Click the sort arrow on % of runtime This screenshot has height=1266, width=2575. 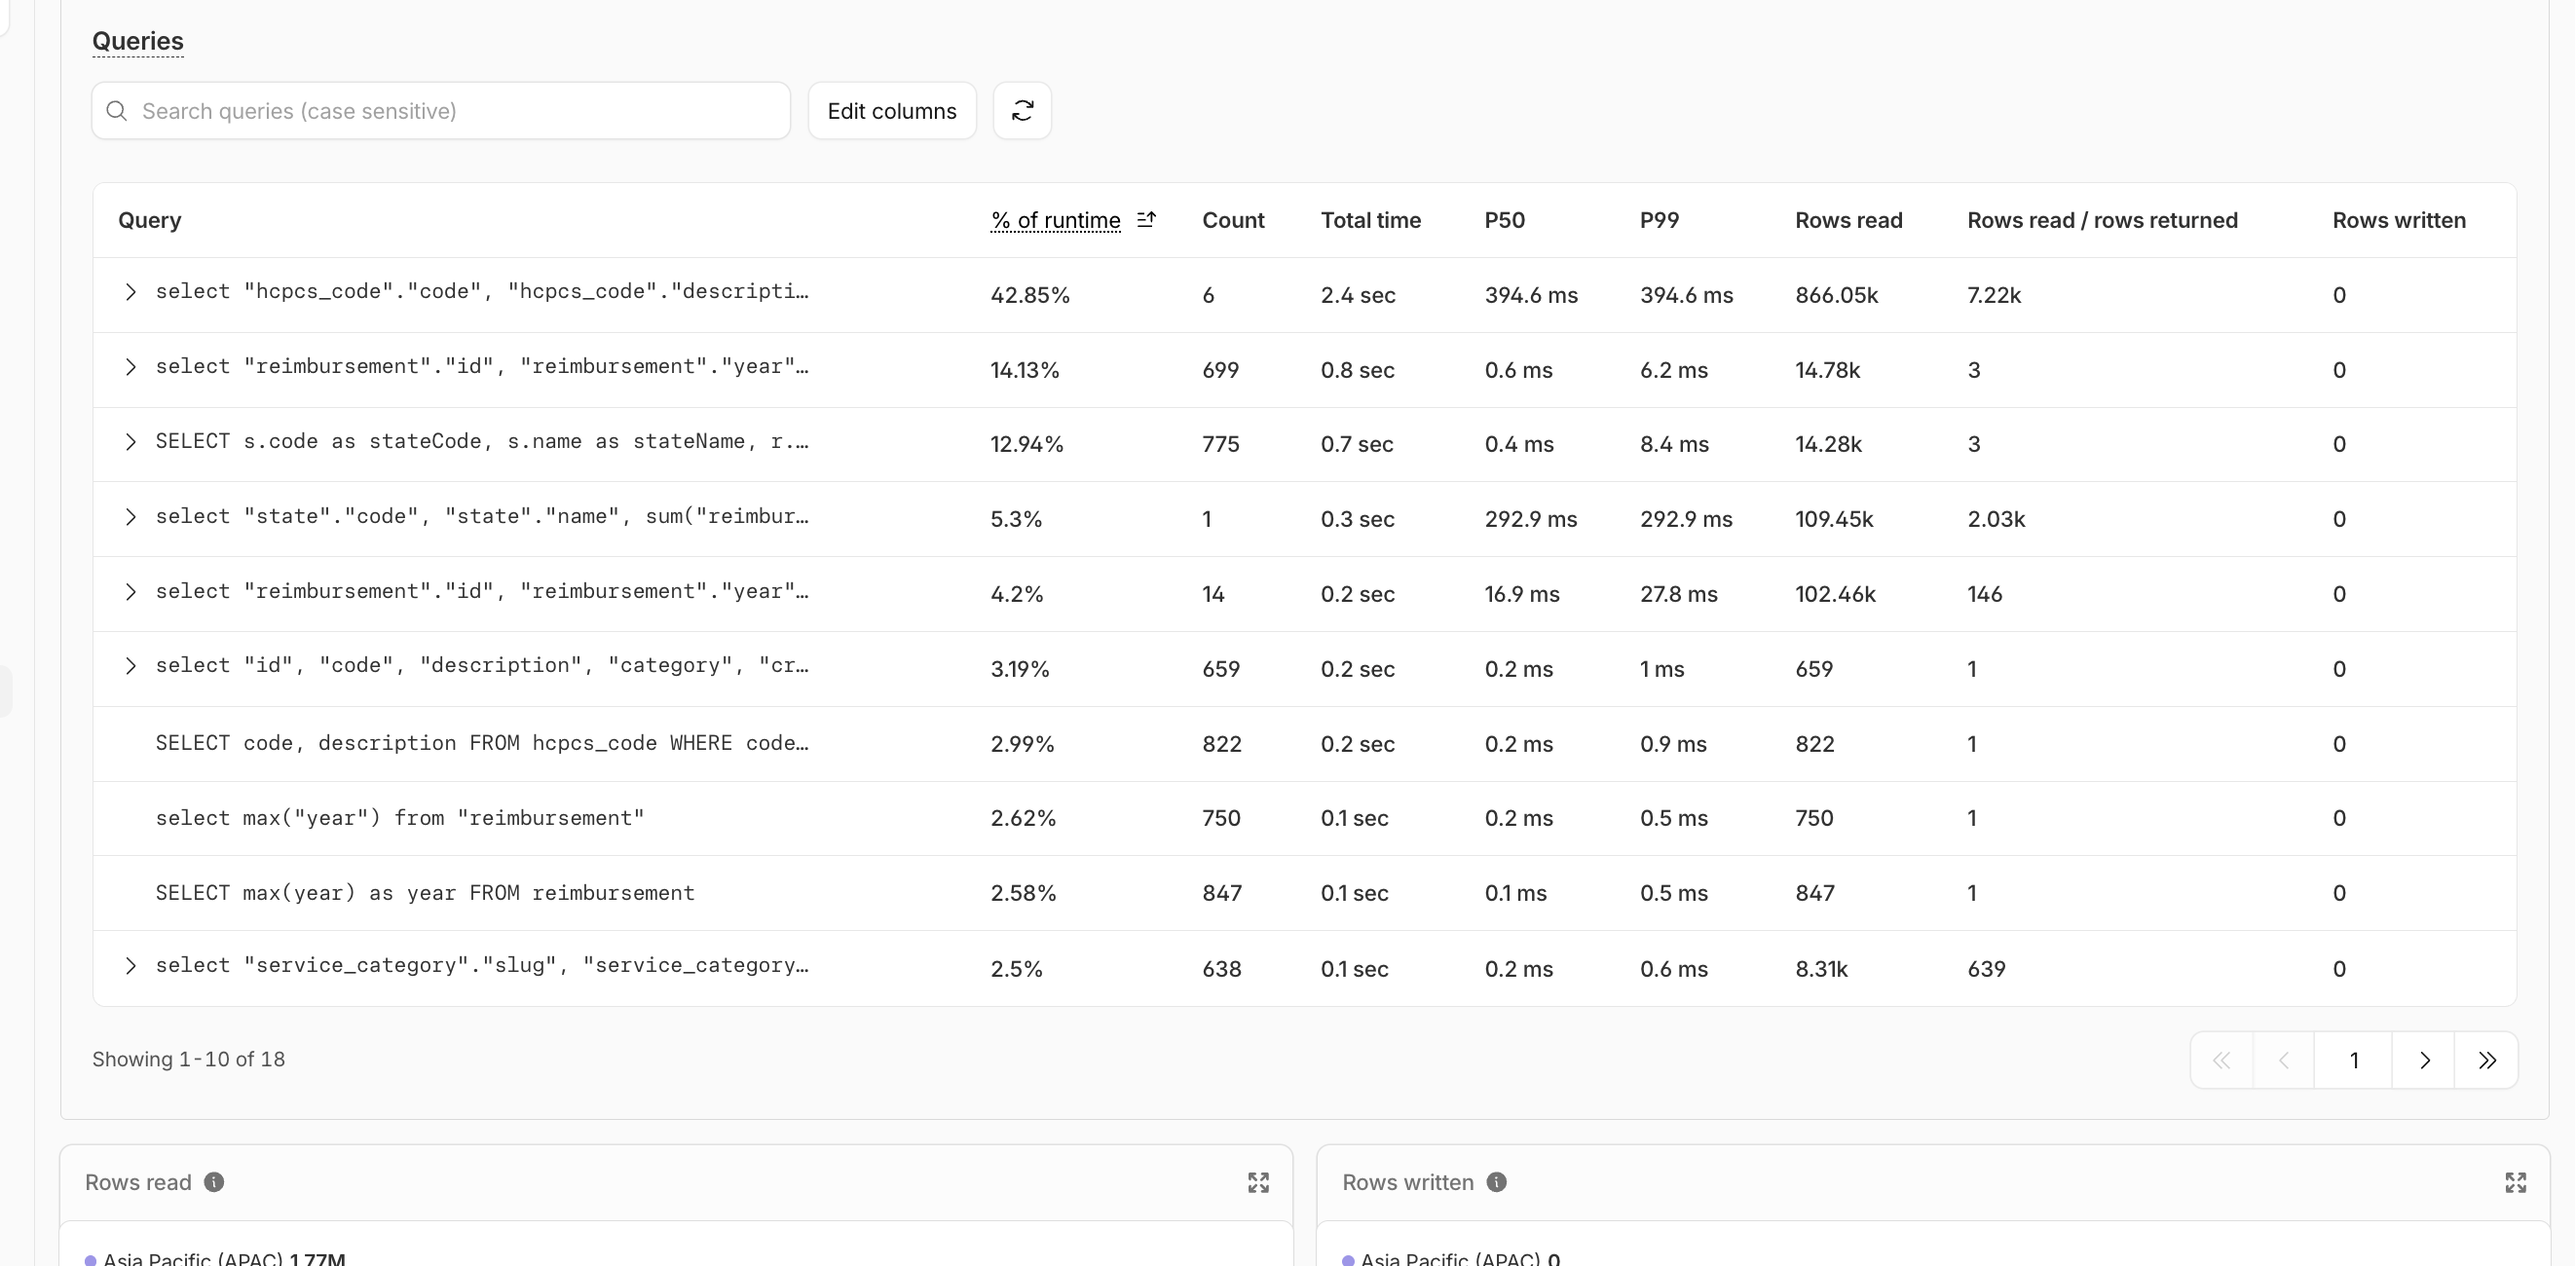(1147, 220)
